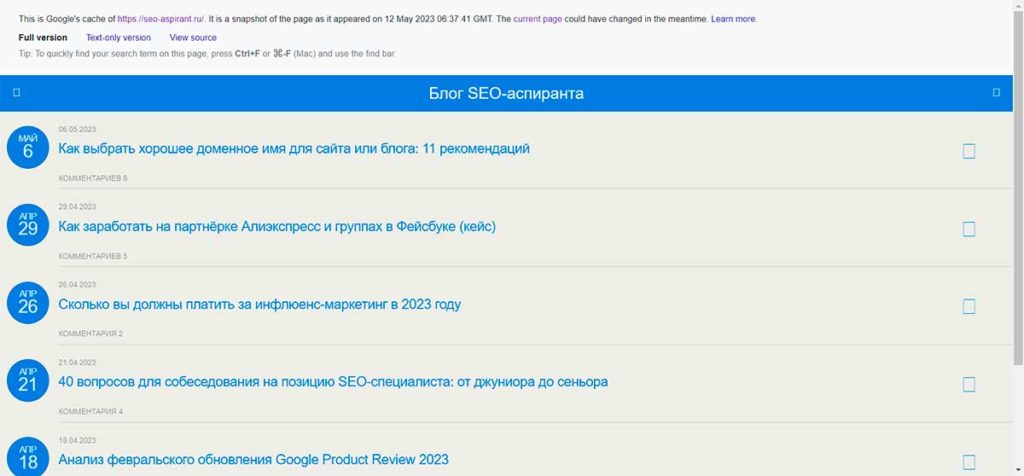This screenshot has width=1024, height=476.
Task: Click square icon beside Google Product Review article
Action: pyautogui.click(x=969, y=462)
